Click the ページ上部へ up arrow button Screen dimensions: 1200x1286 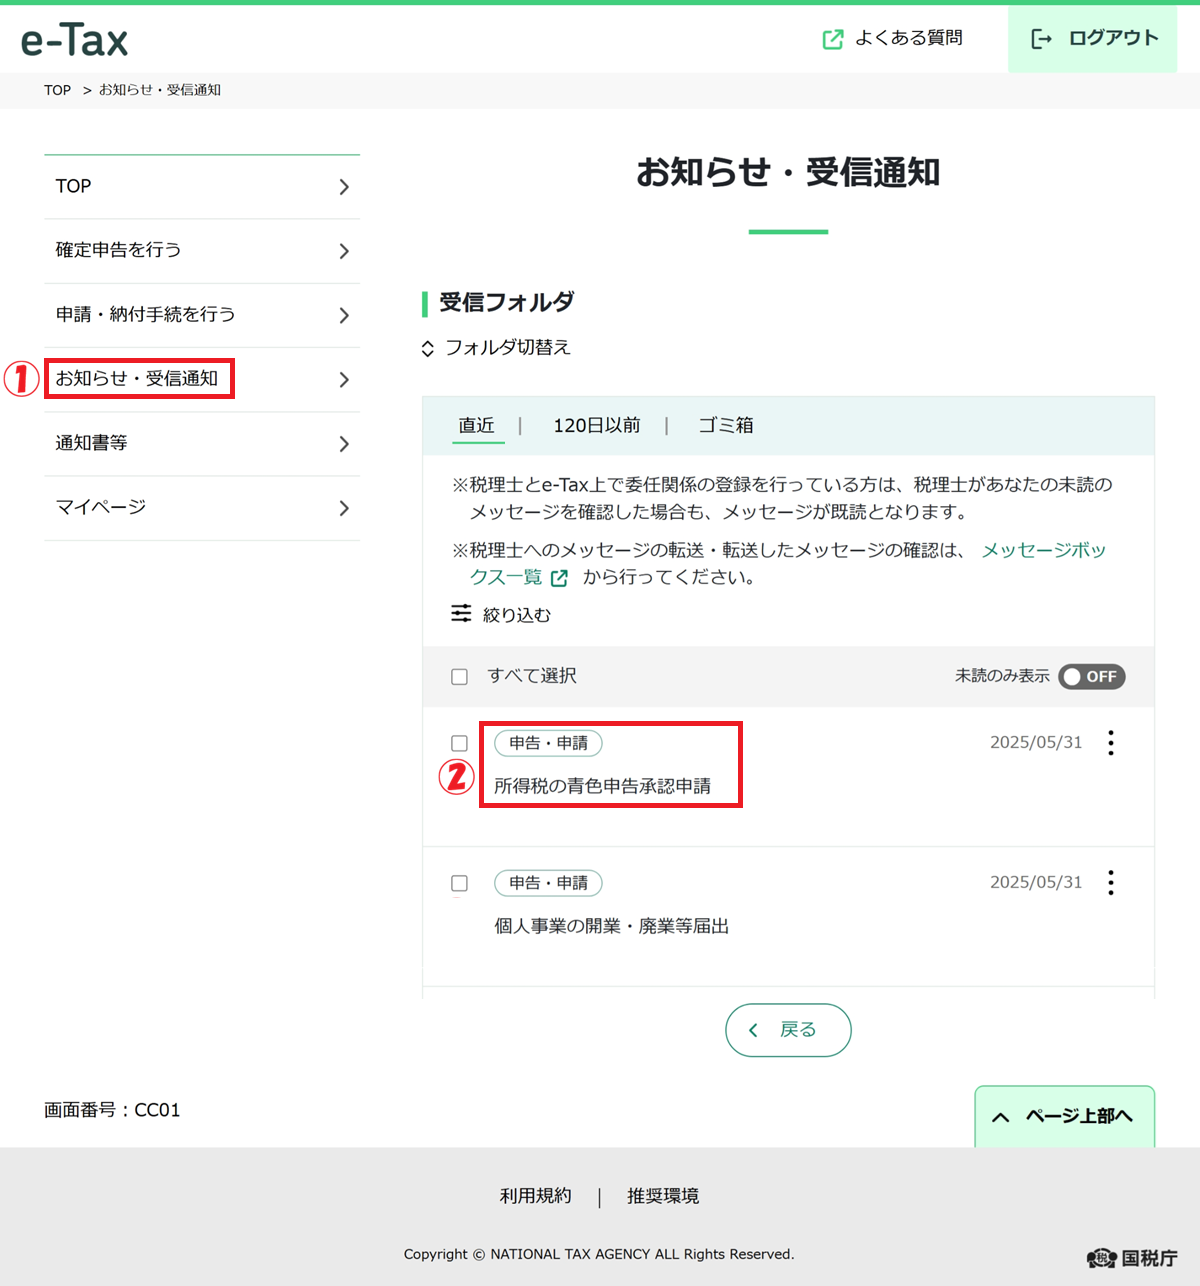[1064, 1116]
